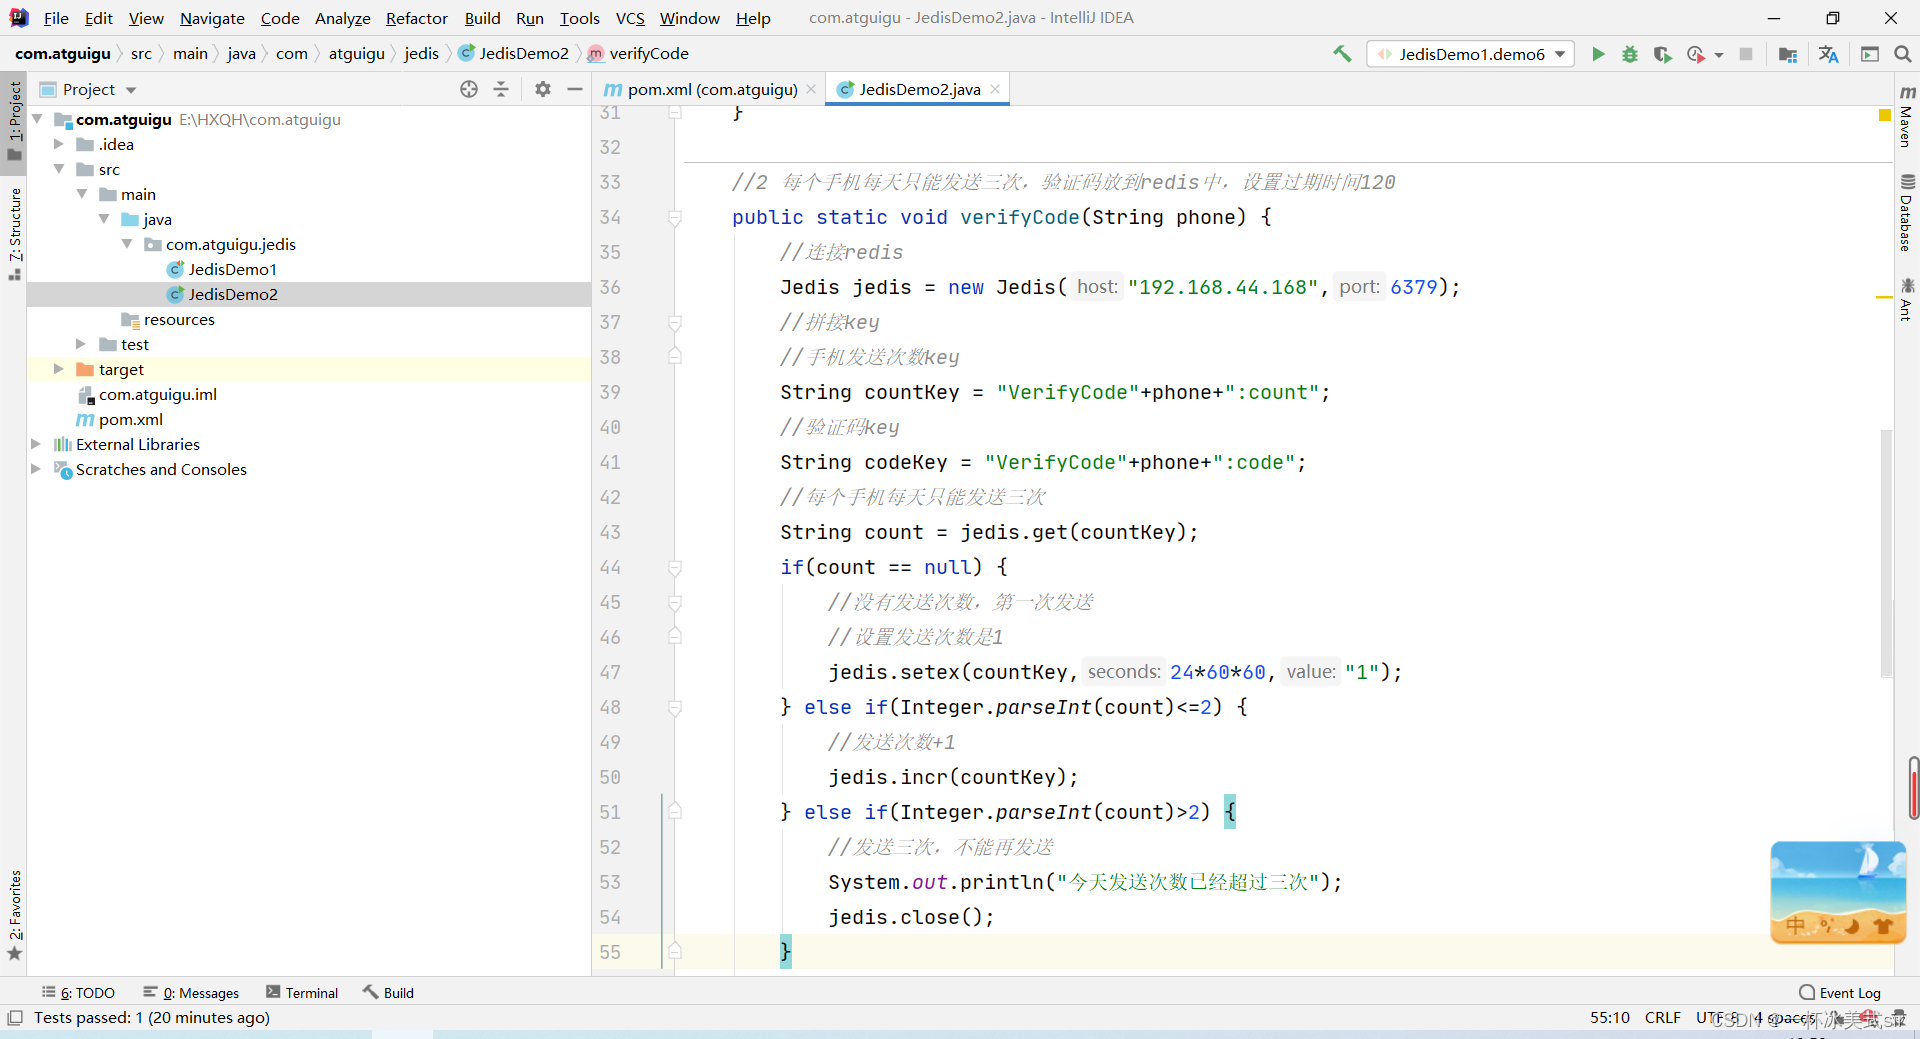Open the File menu
Viewport: 1920px width, 1039px height.
pos(56,18)
